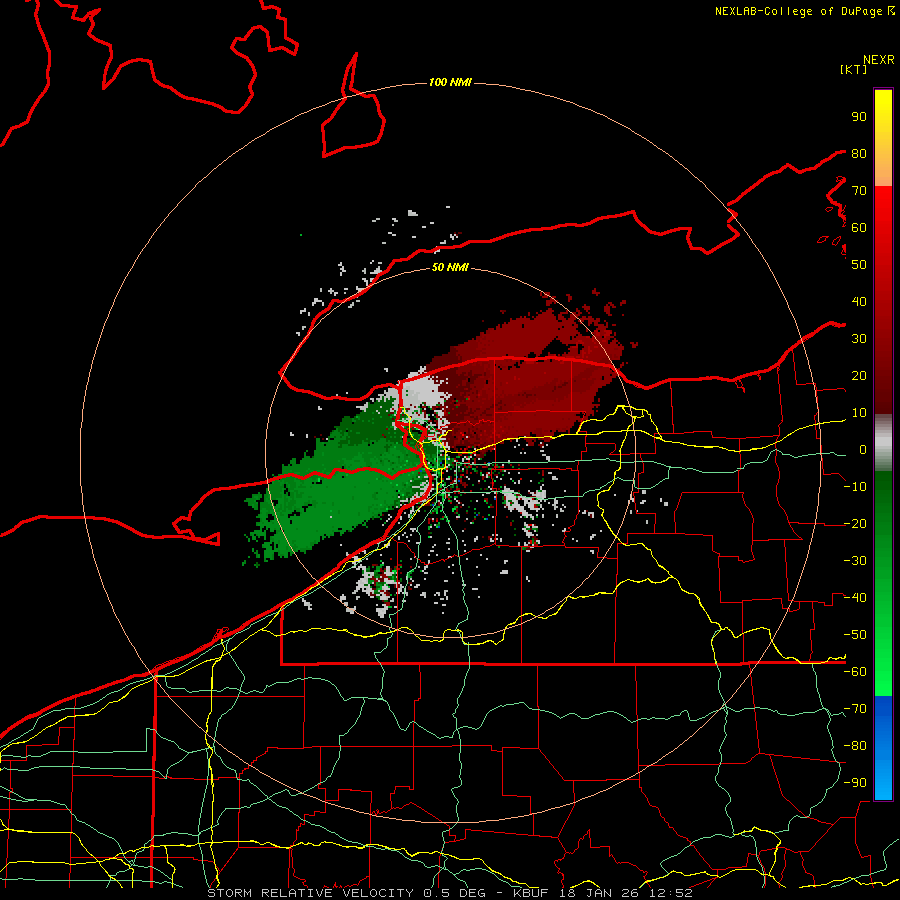900x900 pixels.
Task: Click the positive 20 value on the scale
Action: (859, 375)
